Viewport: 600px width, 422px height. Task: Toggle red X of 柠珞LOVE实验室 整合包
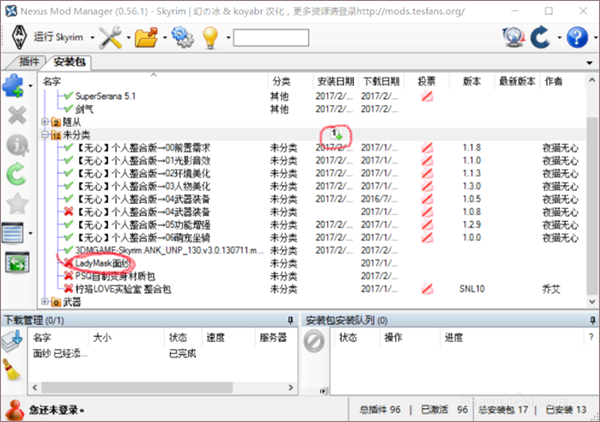(x=69, y=288)
